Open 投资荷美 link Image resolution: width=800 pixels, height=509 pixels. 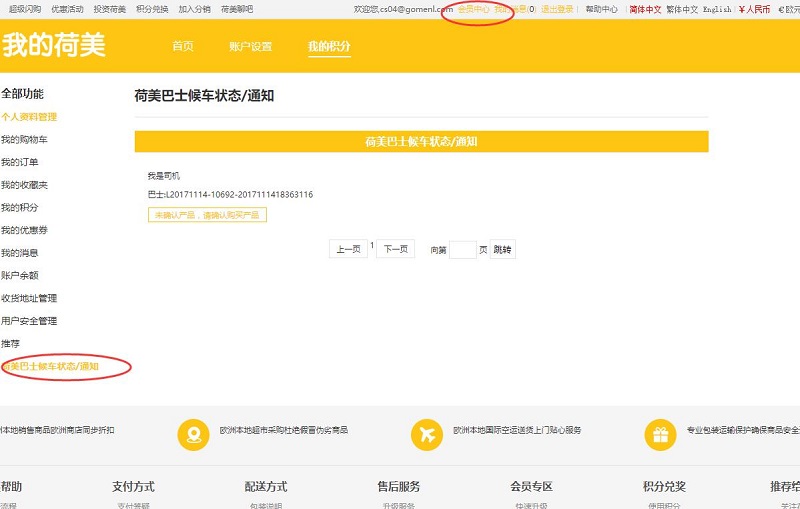(110, 9)
